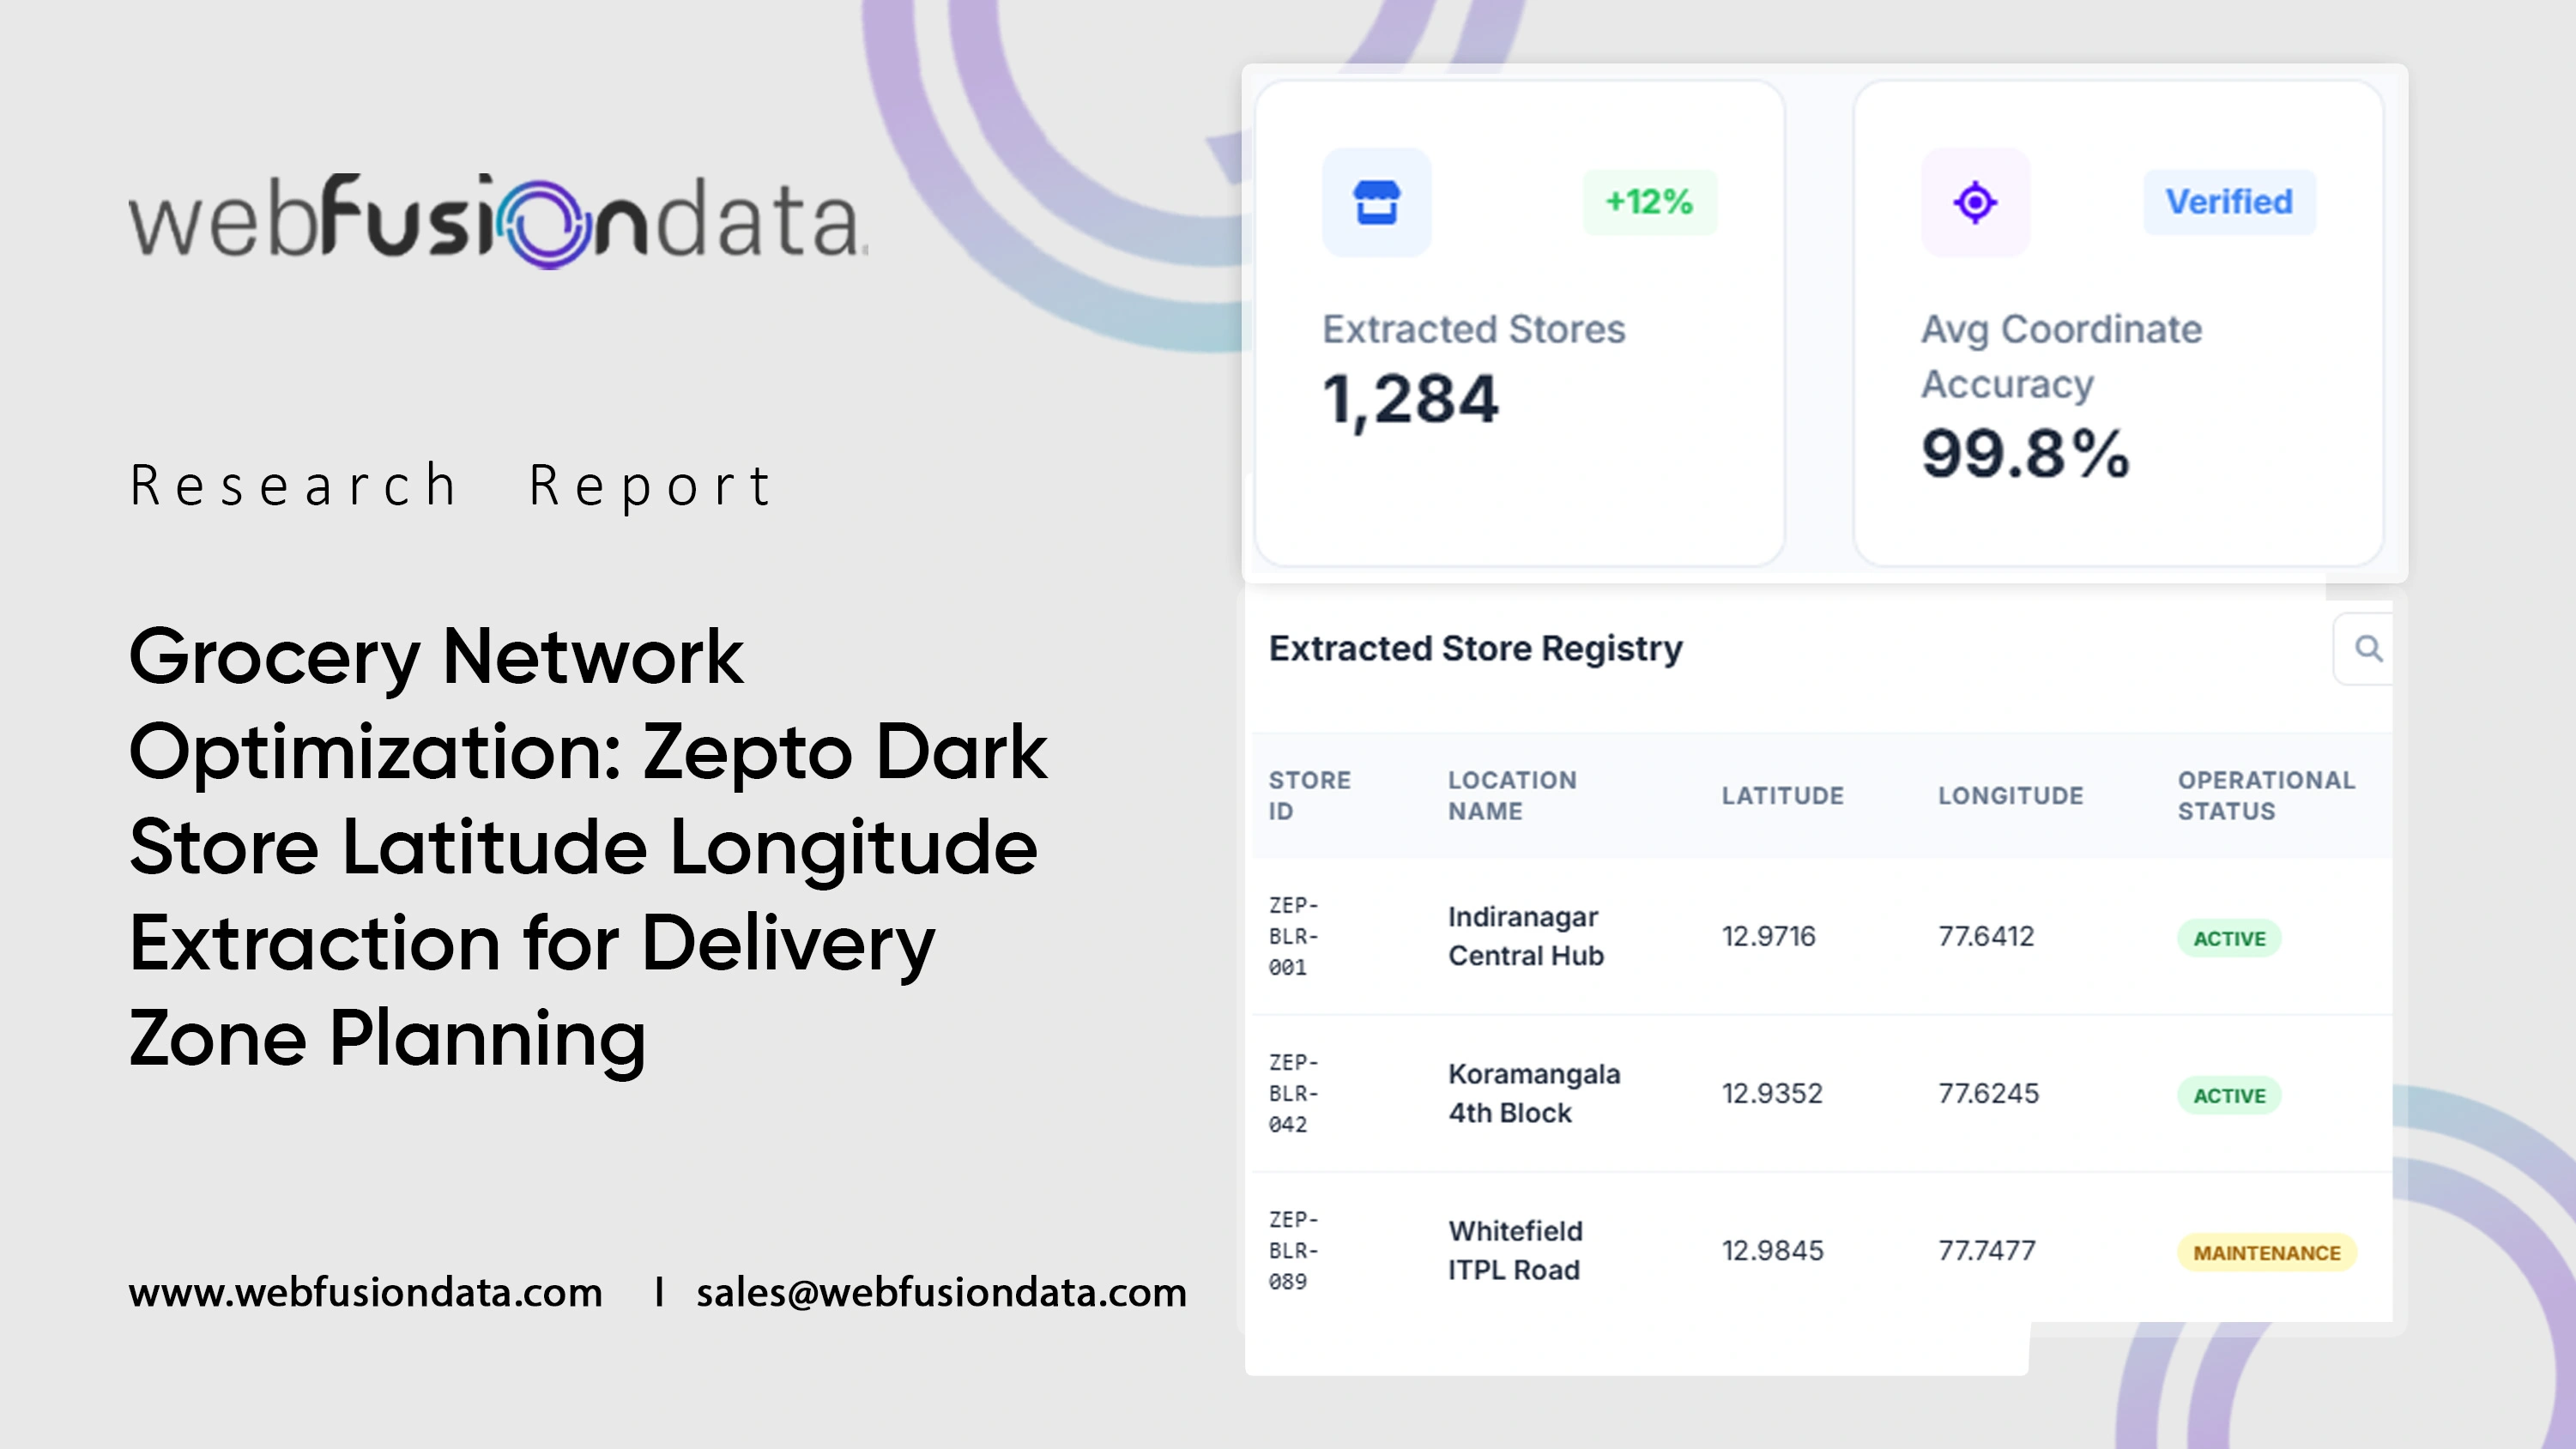The image size is (2576, 1449).
Task: Click MAINTENANCE status badge for Whitefield ITPL Road
Action: (2267, 1252)
